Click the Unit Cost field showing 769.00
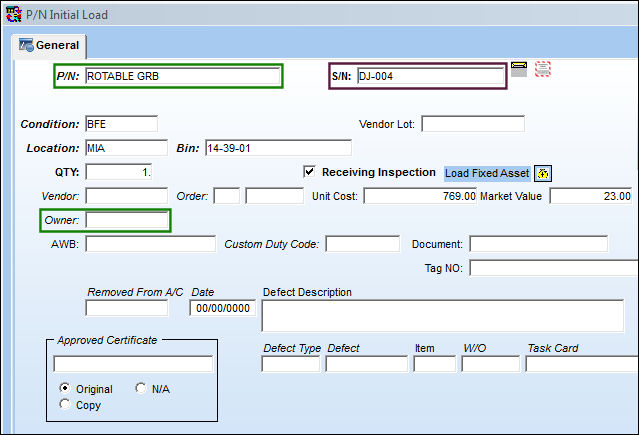The height and width of the screenshot is (435, 639). [420, 196]
